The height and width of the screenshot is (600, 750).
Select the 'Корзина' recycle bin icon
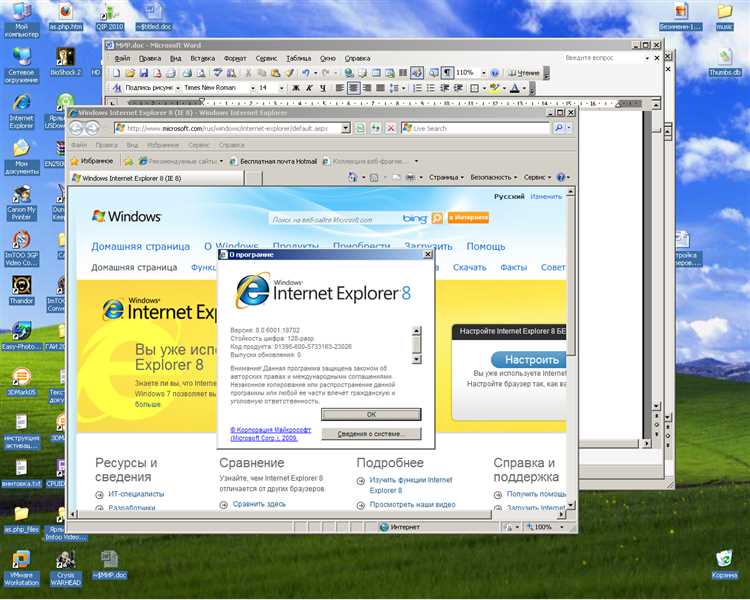coord(724,564)
